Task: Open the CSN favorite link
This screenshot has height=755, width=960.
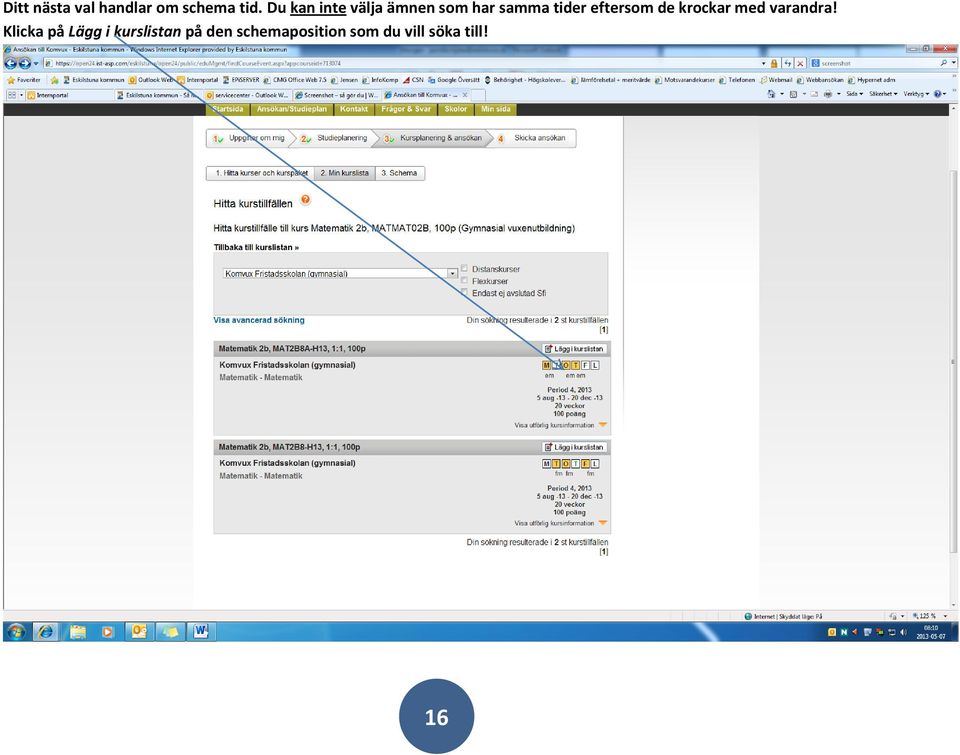Action: (413, 80)
